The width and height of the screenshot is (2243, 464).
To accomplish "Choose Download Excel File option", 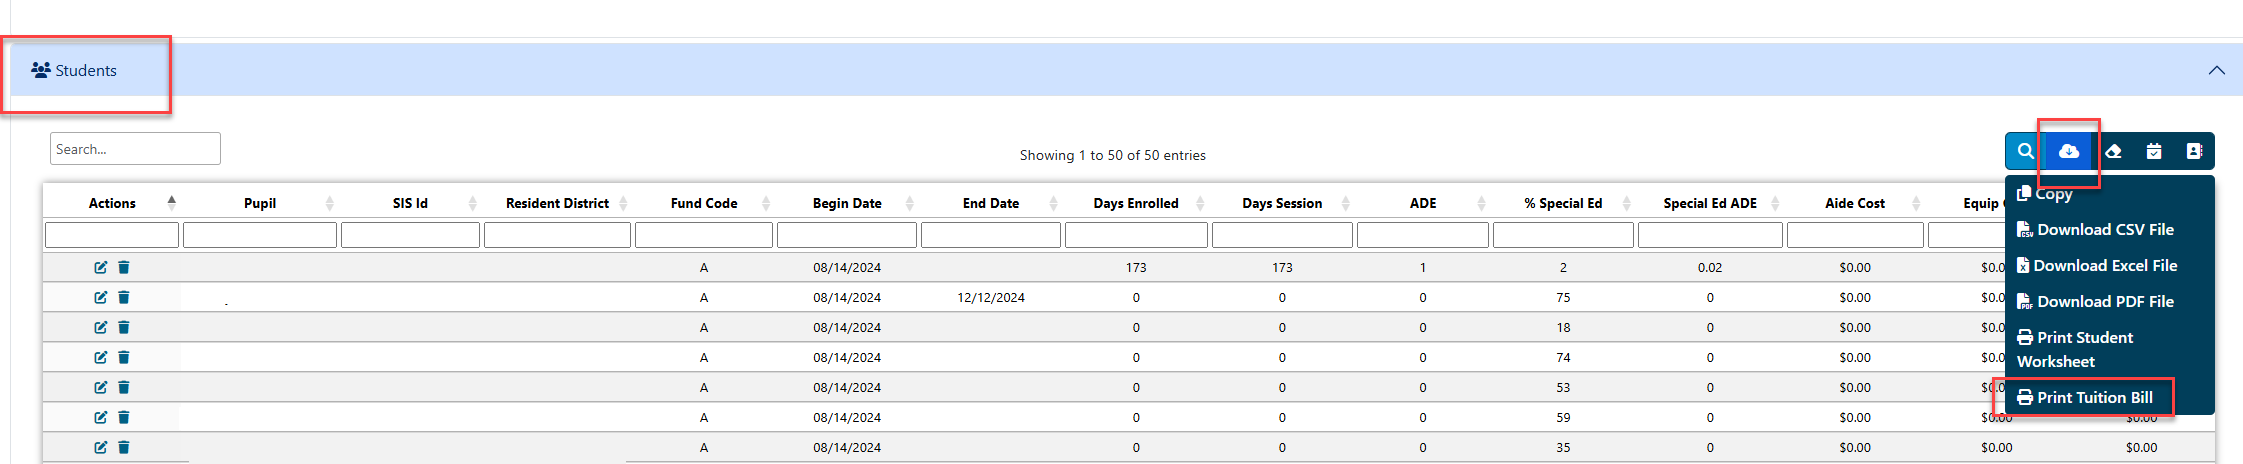I will (2097, 266).
